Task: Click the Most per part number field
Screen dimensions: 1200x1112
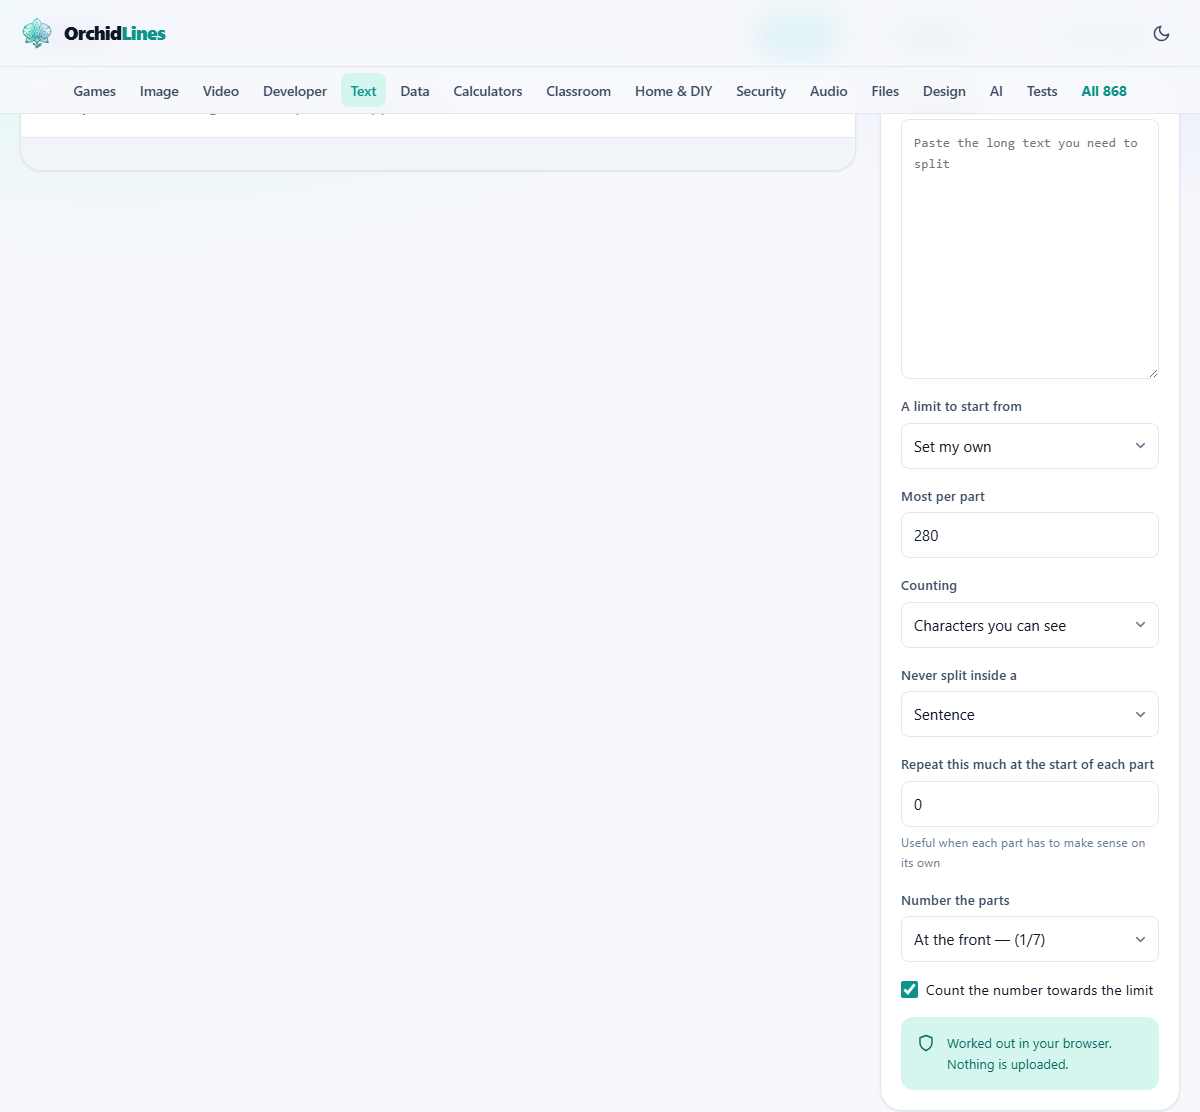Action: point(1030,535)
